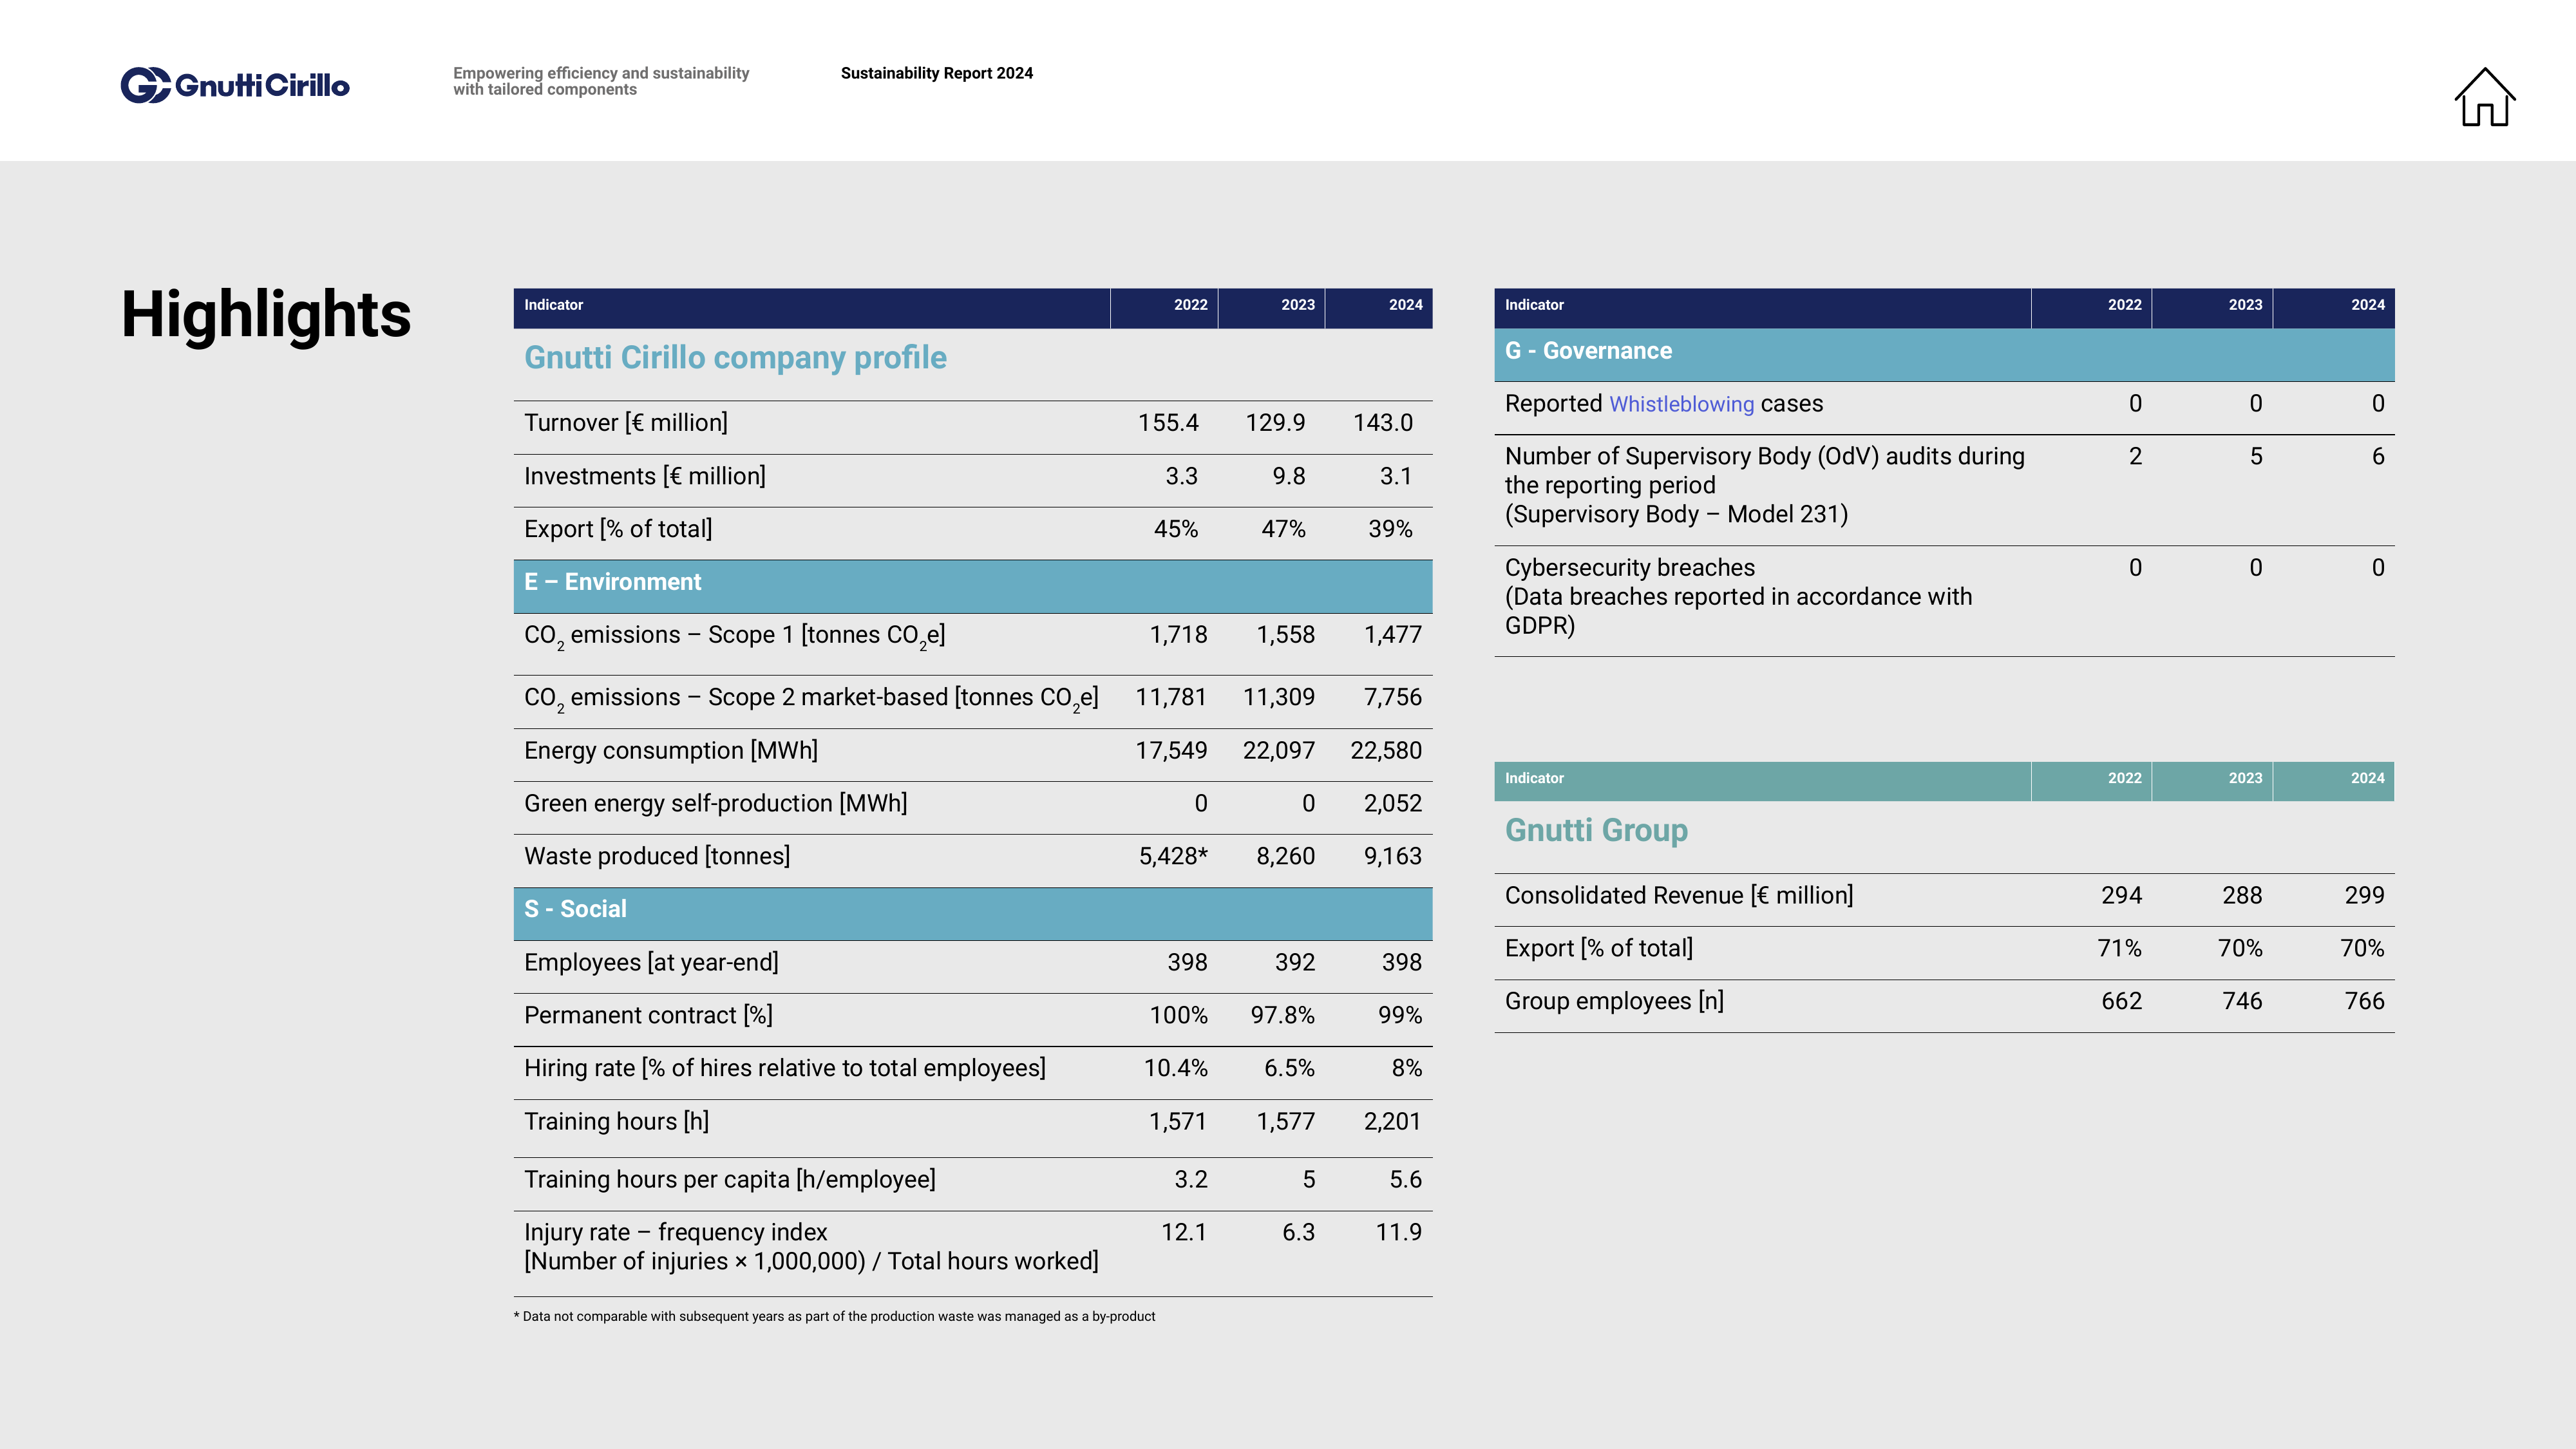2576x1449 pixels.
Task: Click the CO2 emissions Scope 1 label
Action: 735,636
